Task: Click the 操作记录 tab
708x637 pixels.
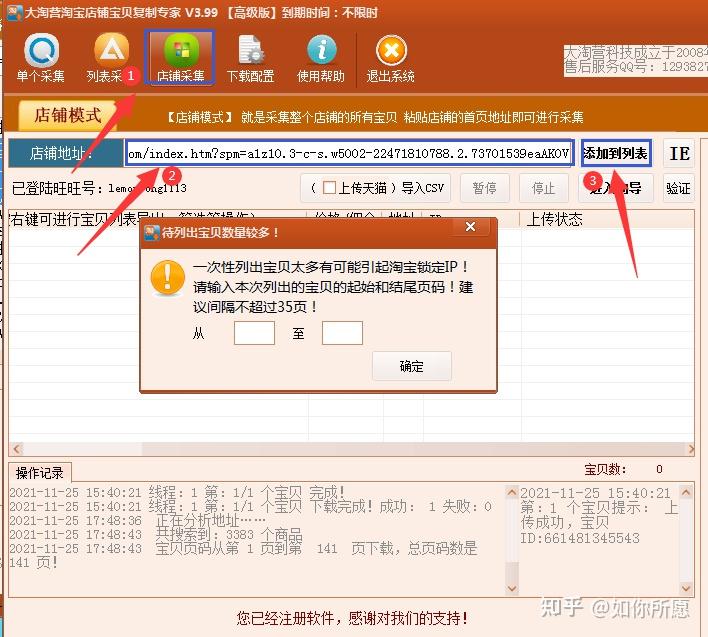Action: coord(40,472)
